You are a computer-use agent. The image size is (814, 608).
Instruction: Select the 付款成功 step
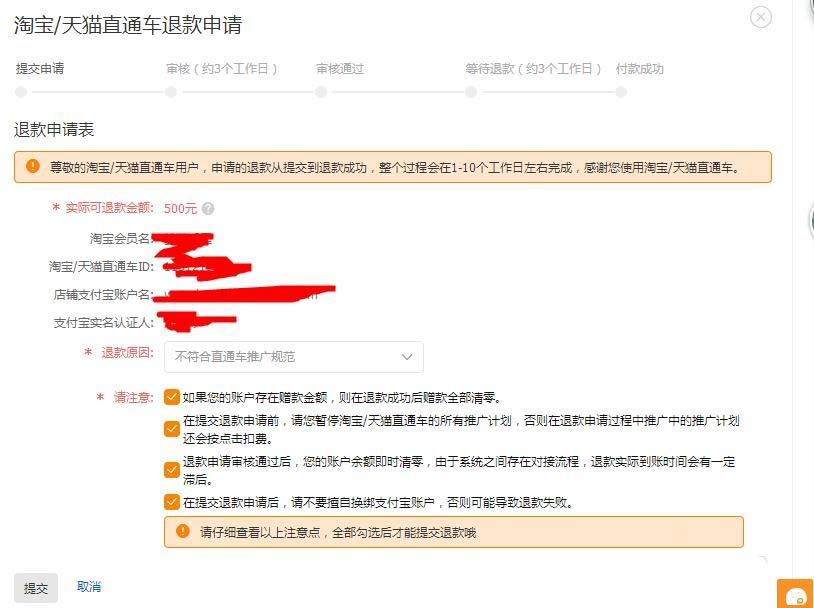[640, 69]
